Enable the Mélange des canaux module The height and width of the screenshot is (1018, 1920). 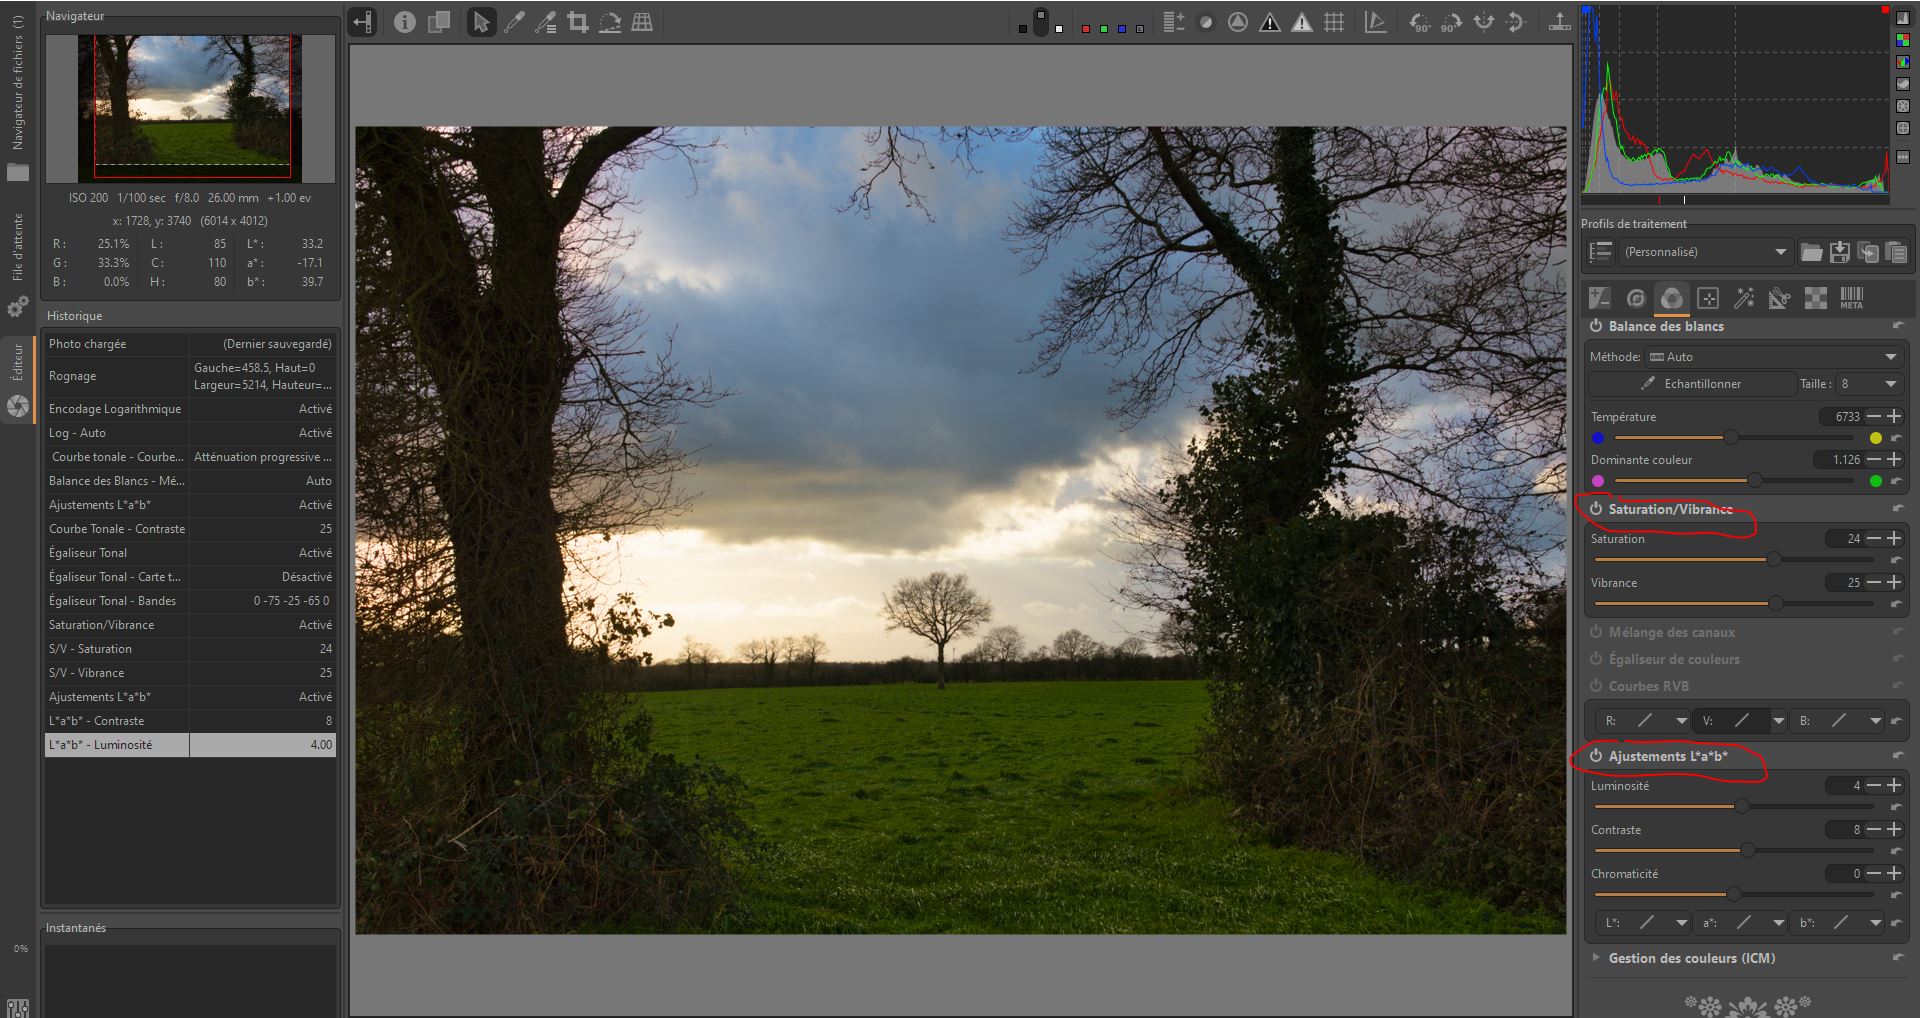(x=1596, y=632)
